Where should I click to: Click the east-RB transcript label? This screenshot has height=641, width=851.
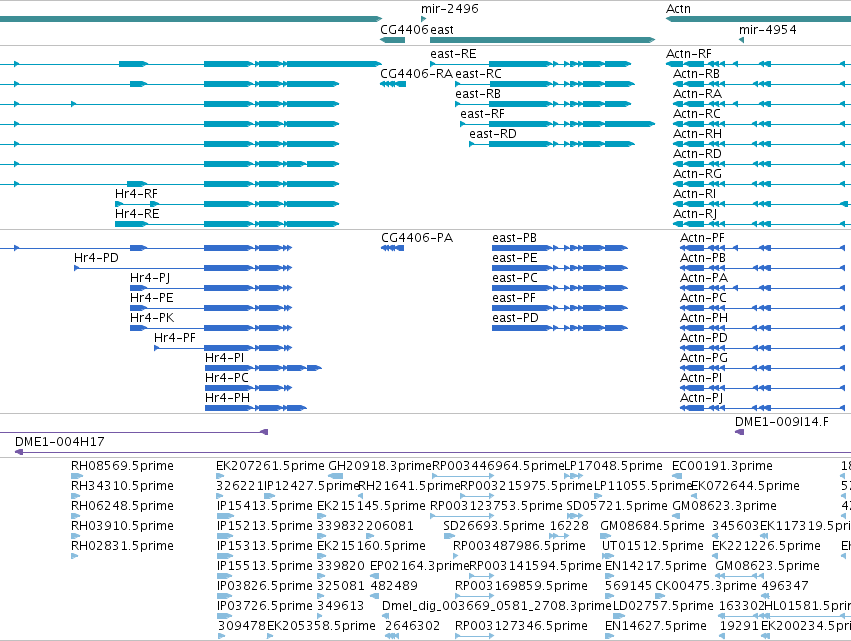pyautogui.click(x=478, y=94)
